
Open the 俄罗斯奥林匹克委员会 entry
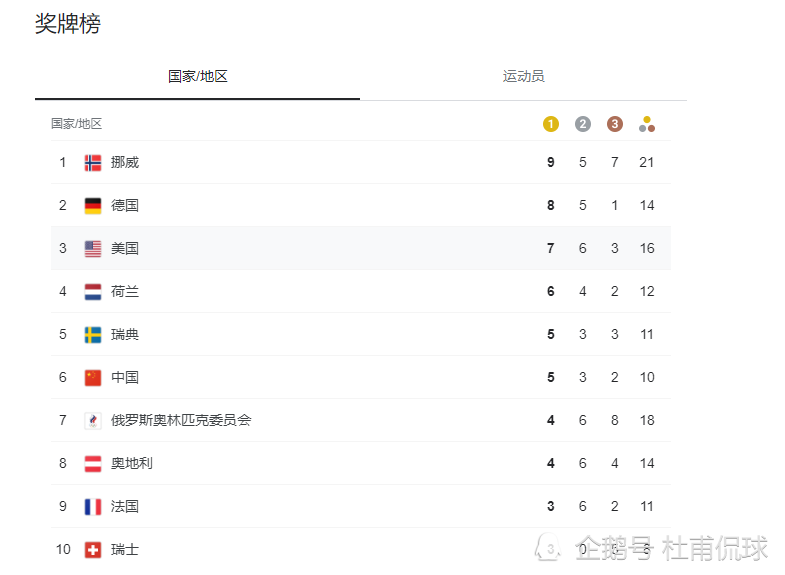coord(181,420)
